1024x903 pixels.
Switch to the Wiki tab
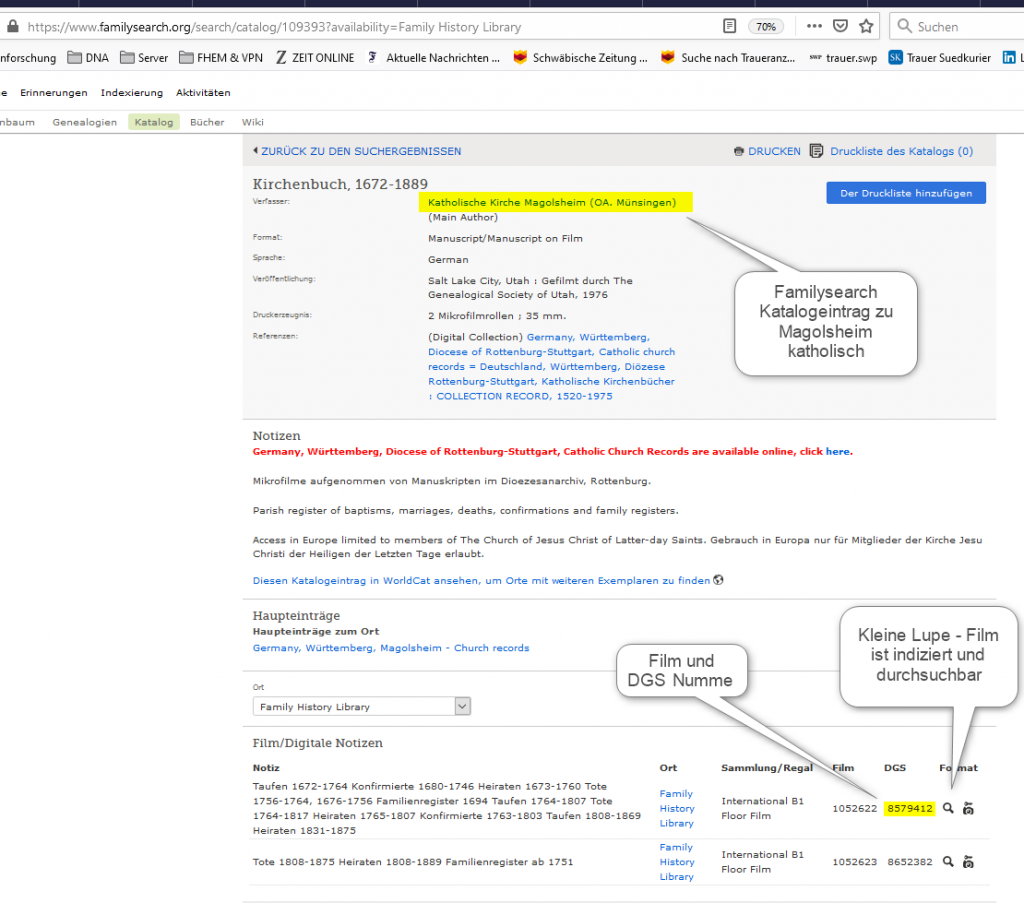pyautogui.click(x=253, y=122)
